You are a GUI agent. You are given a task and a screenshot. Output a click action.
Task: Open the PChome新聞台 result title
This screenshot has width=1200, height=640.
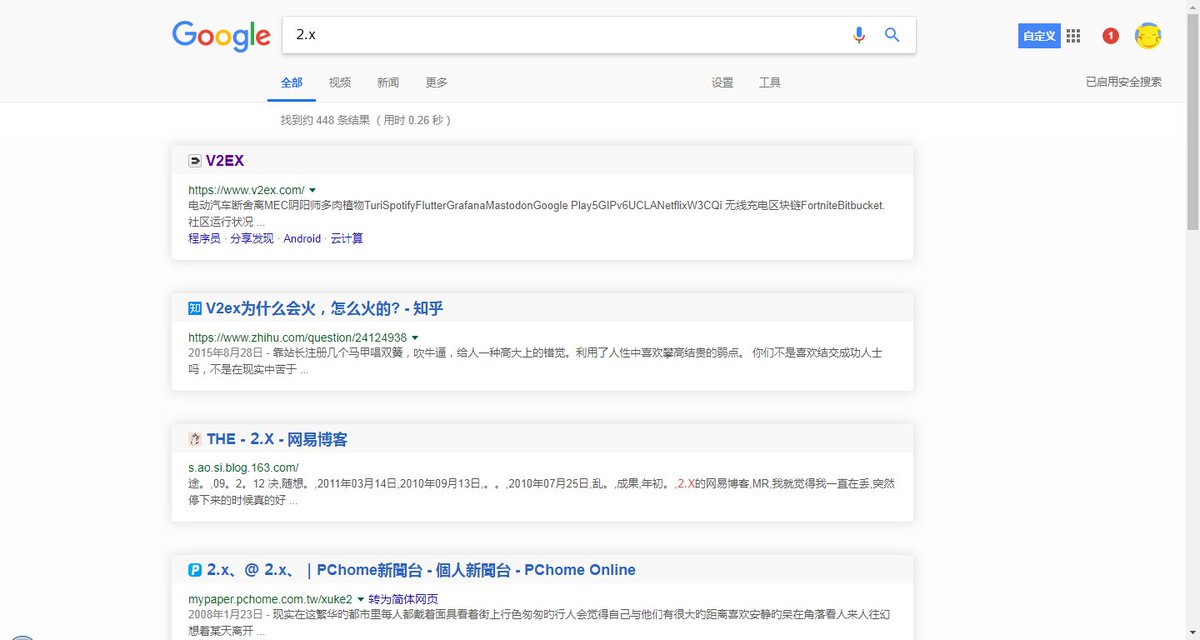421,570
